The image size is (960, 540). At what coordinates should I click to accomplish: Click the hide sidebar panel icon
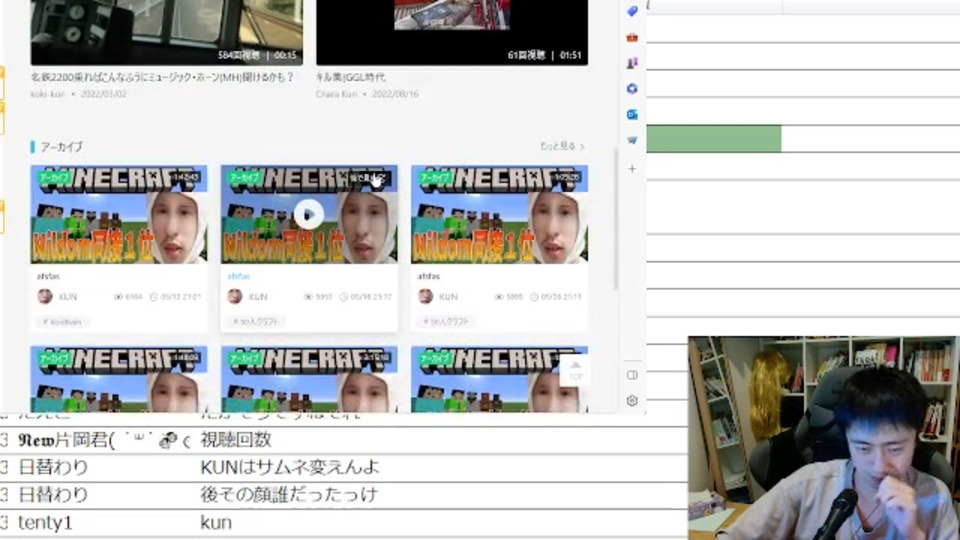pyautogui.click(x=632, y=375)
